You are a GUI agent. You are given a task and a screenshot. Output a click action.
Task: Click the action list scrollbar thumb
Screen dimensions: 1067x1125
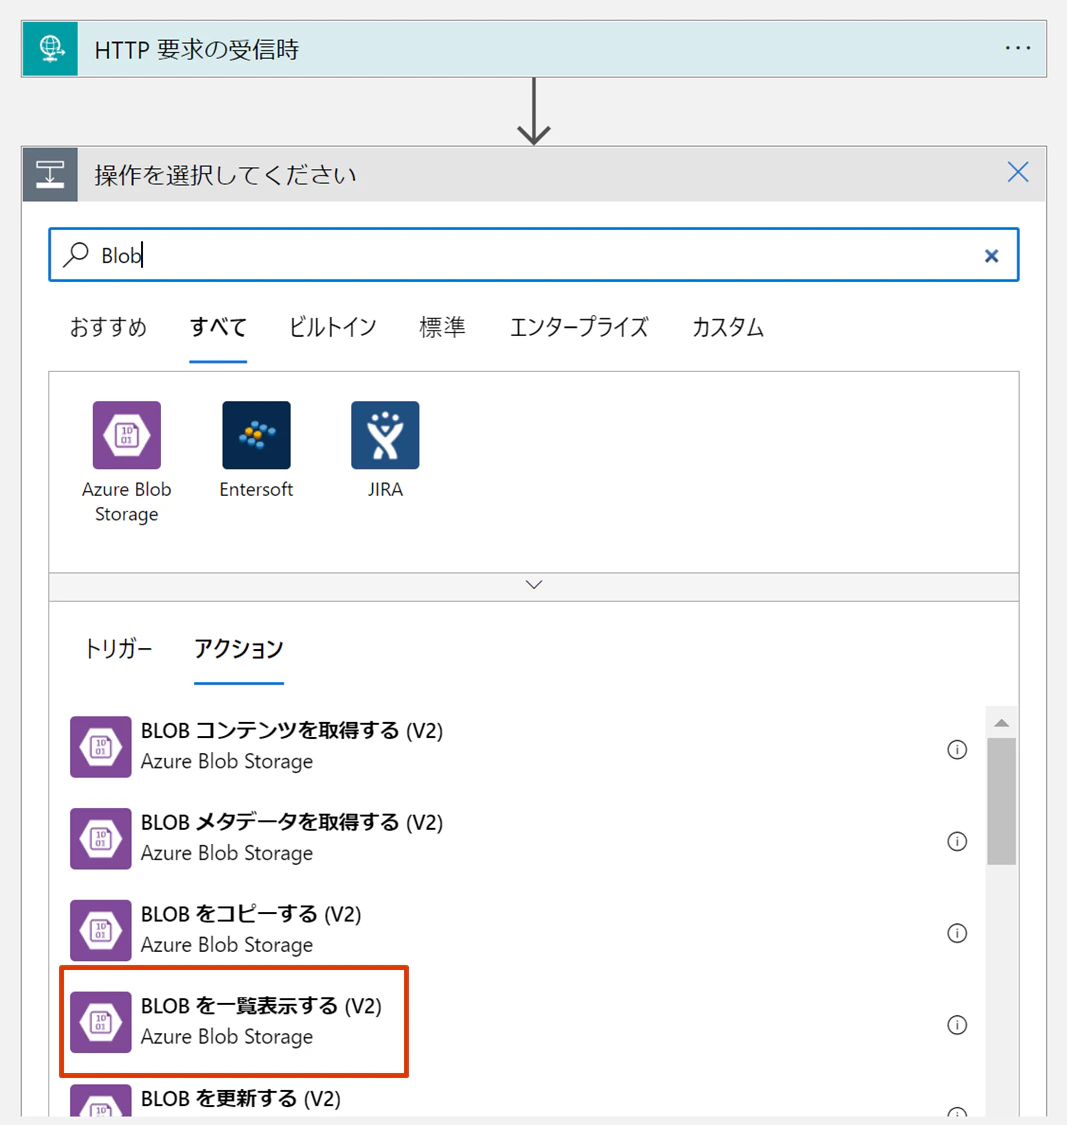[x=1002, y=801]
